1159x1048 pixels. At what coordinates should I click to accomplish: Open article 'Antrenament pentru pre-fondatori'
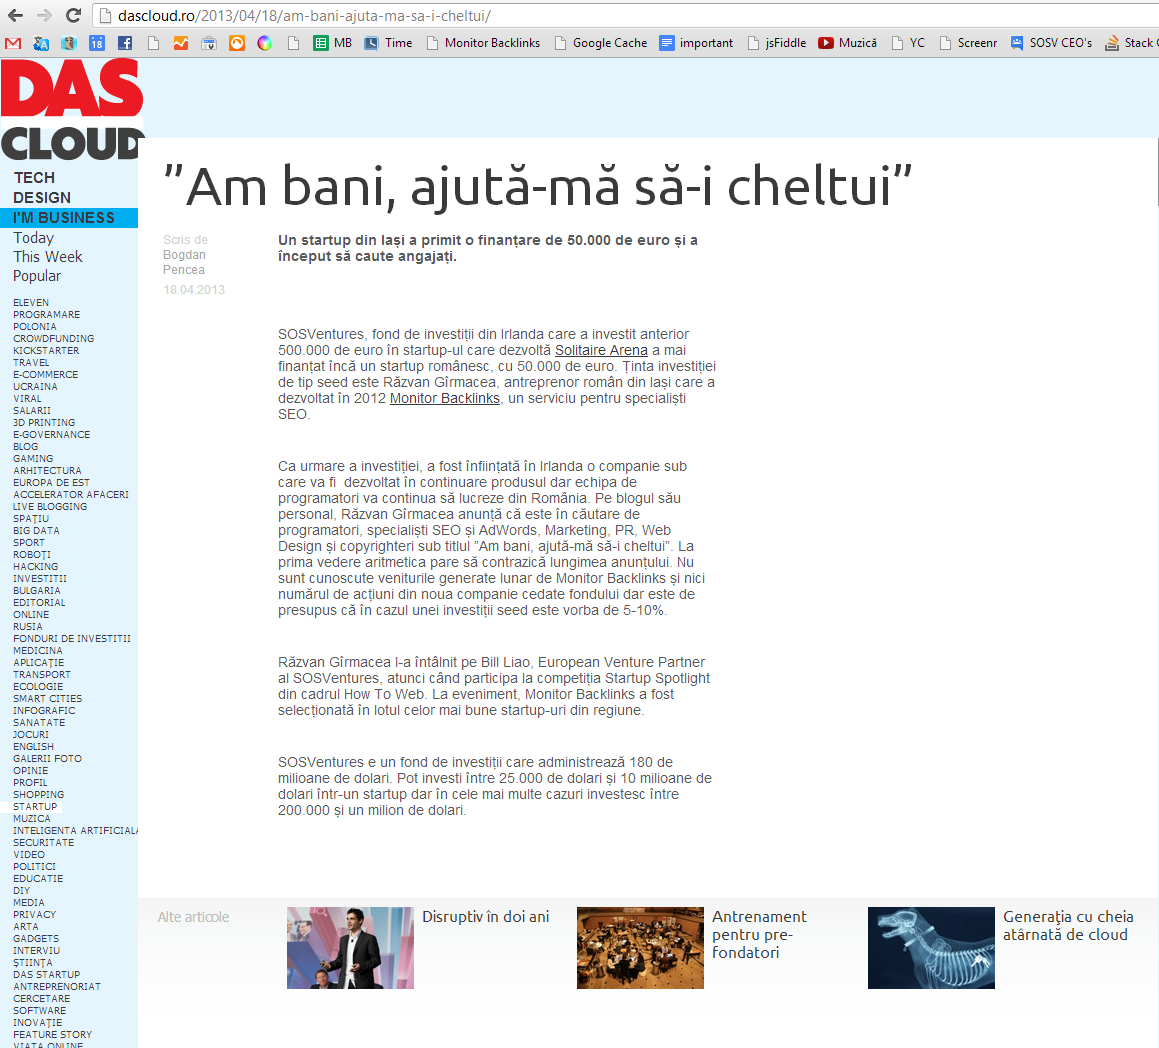pyautogui.click(x=759, y=934)
